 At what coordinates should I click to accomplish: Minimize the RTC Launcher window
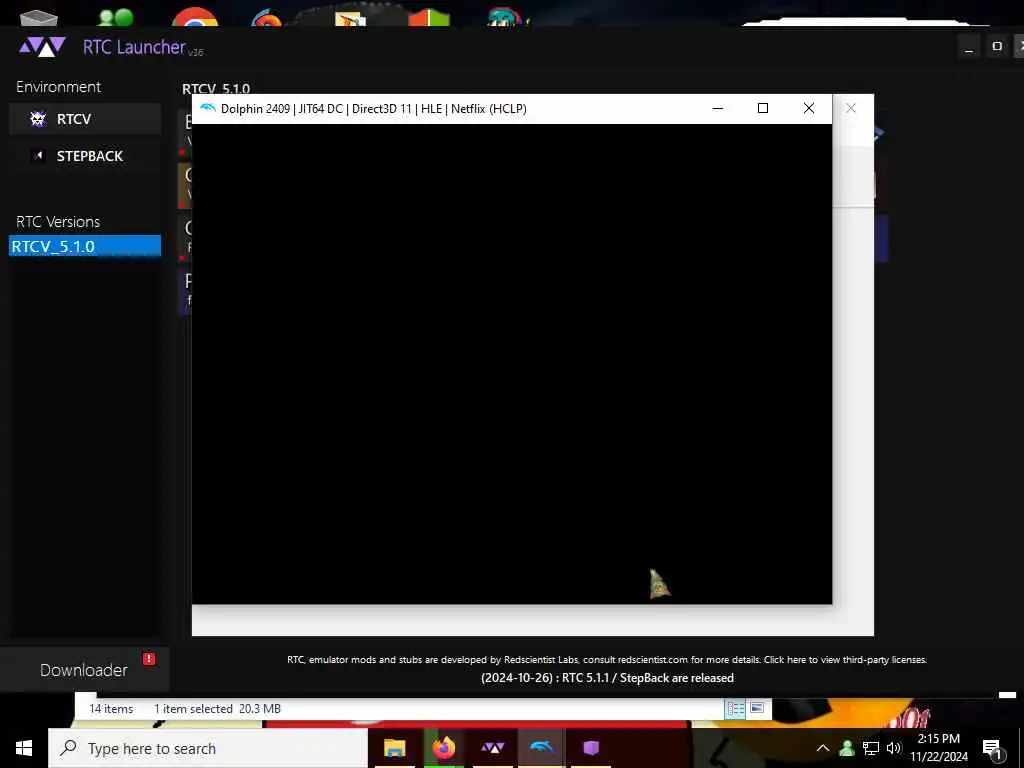(969, 46)
